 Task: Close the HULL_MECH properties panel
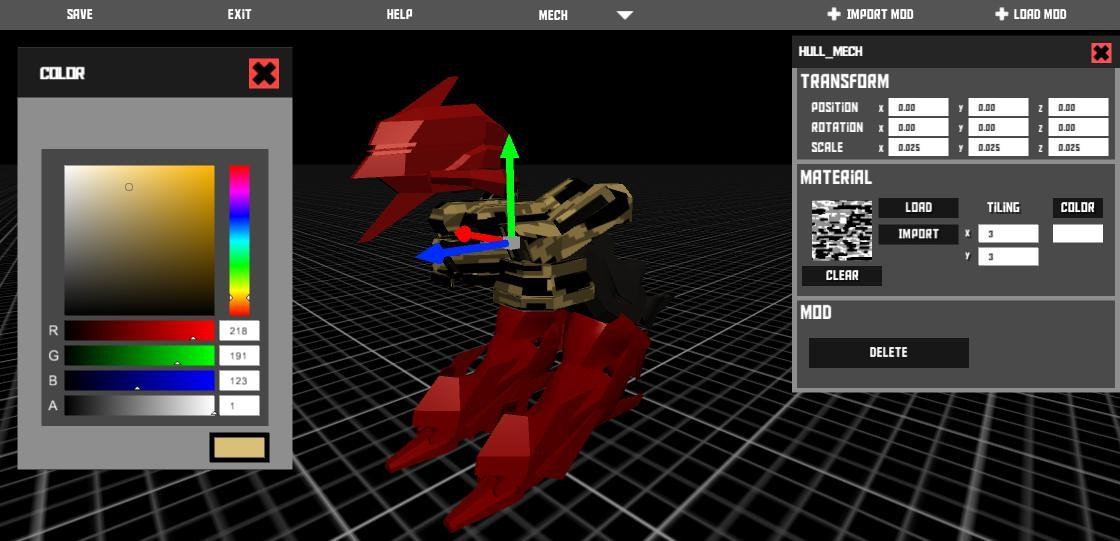tap(1101, 52)
